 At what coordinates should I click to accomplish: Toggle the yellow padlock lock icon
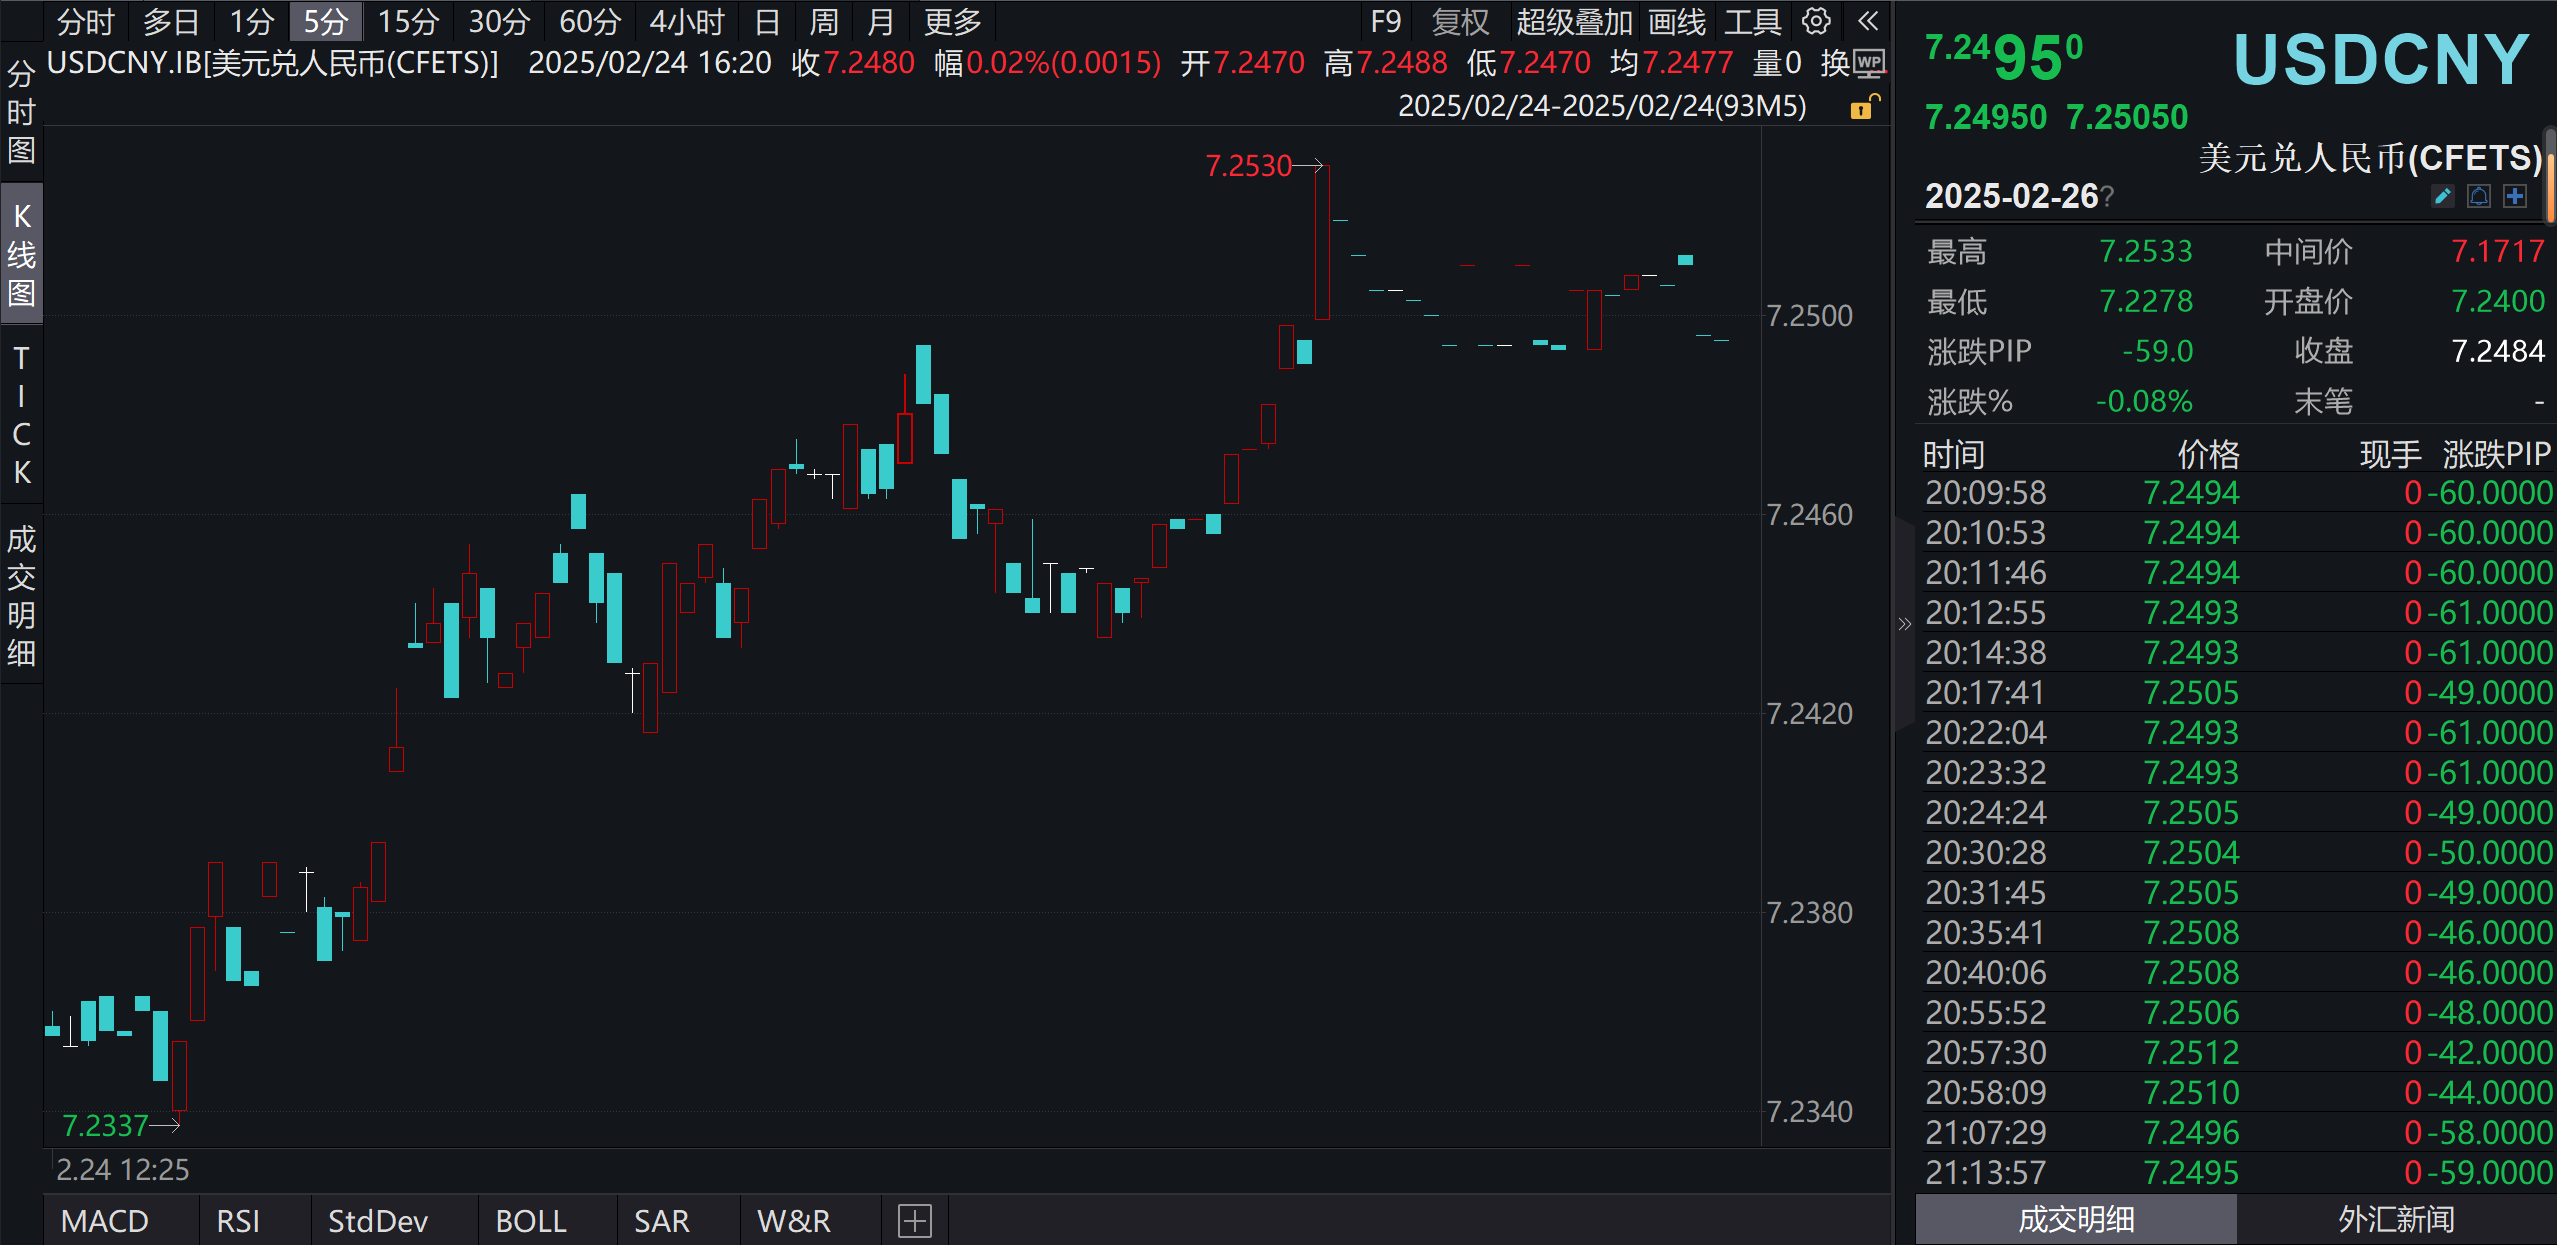(x=1864, y=107)
